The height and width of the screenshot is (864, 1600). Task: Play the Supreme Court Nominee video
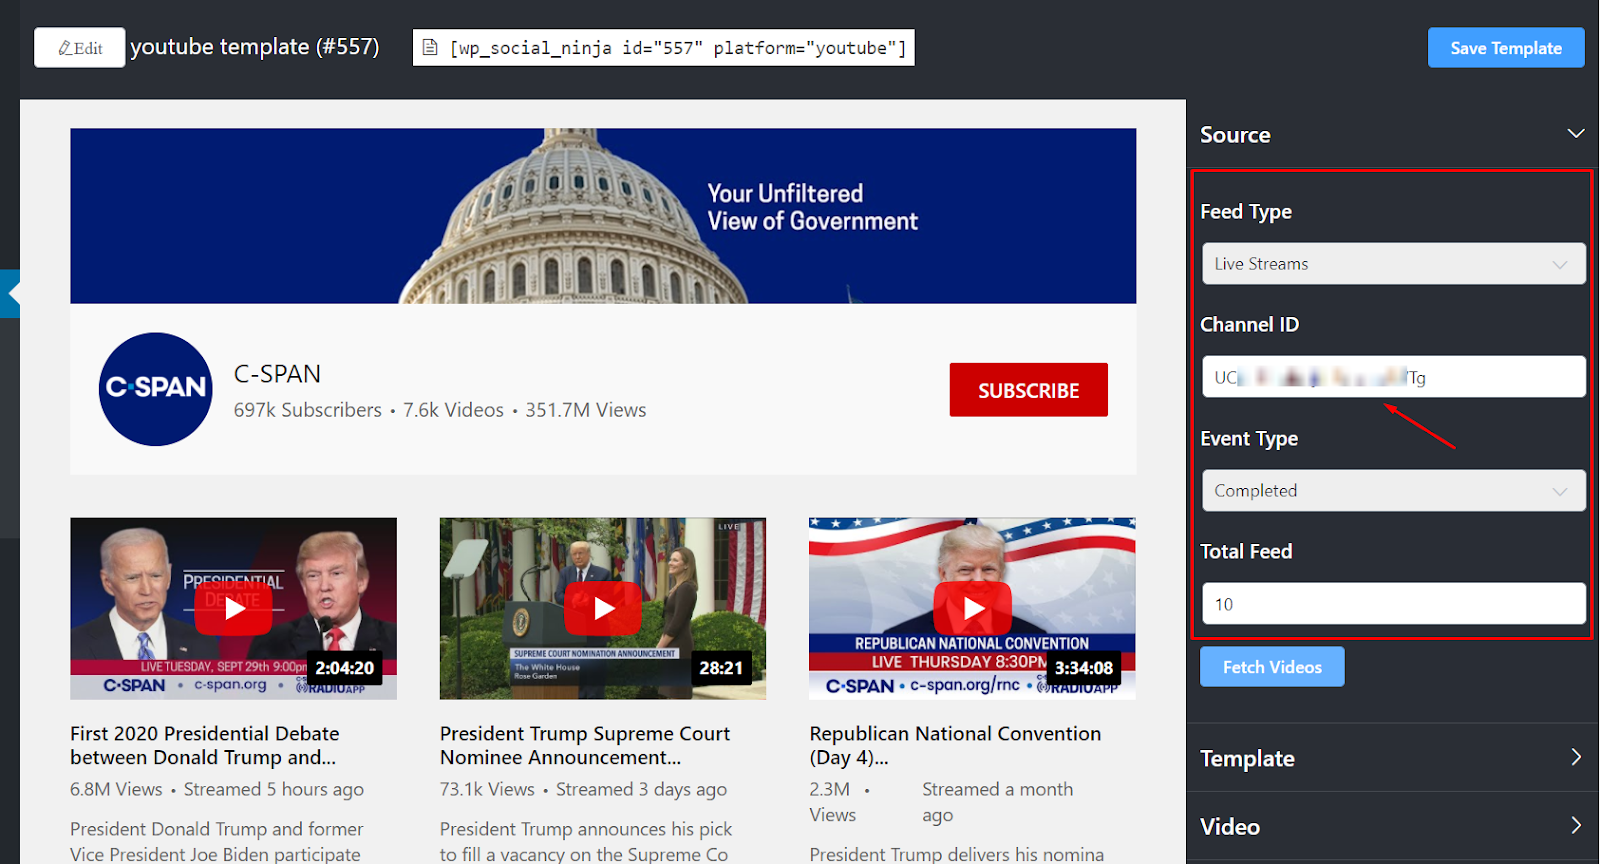(x=603, y=608)
